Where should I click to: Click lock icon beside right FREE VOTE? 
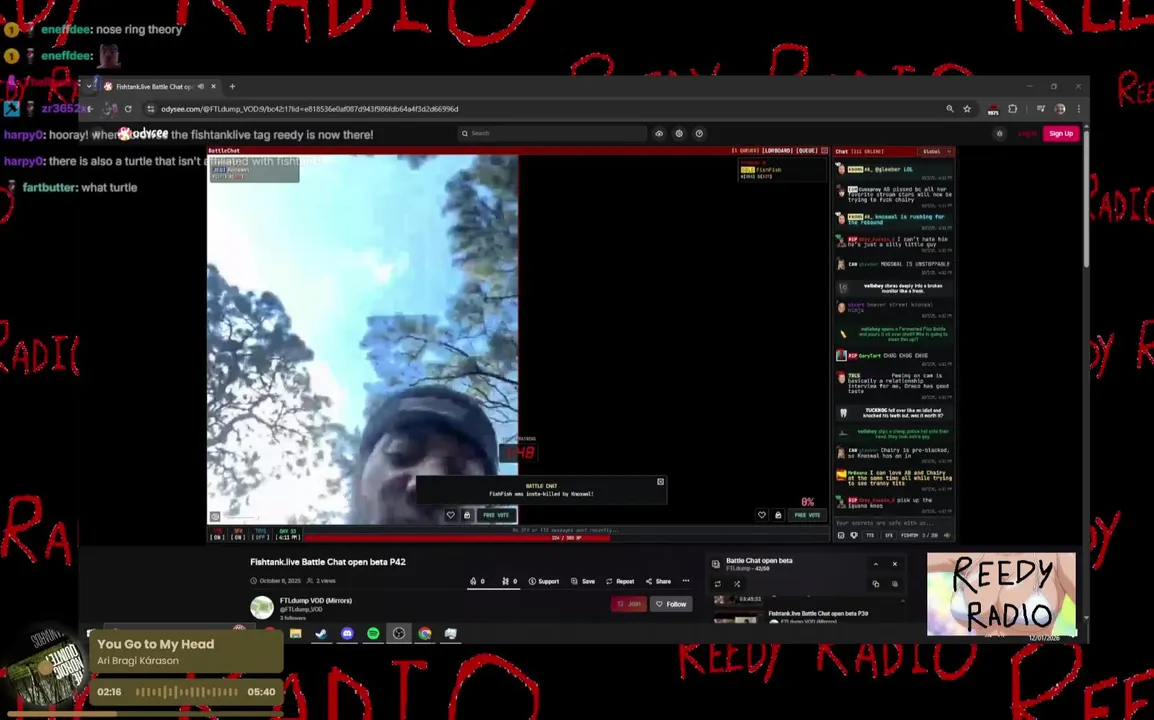point(778,515)
